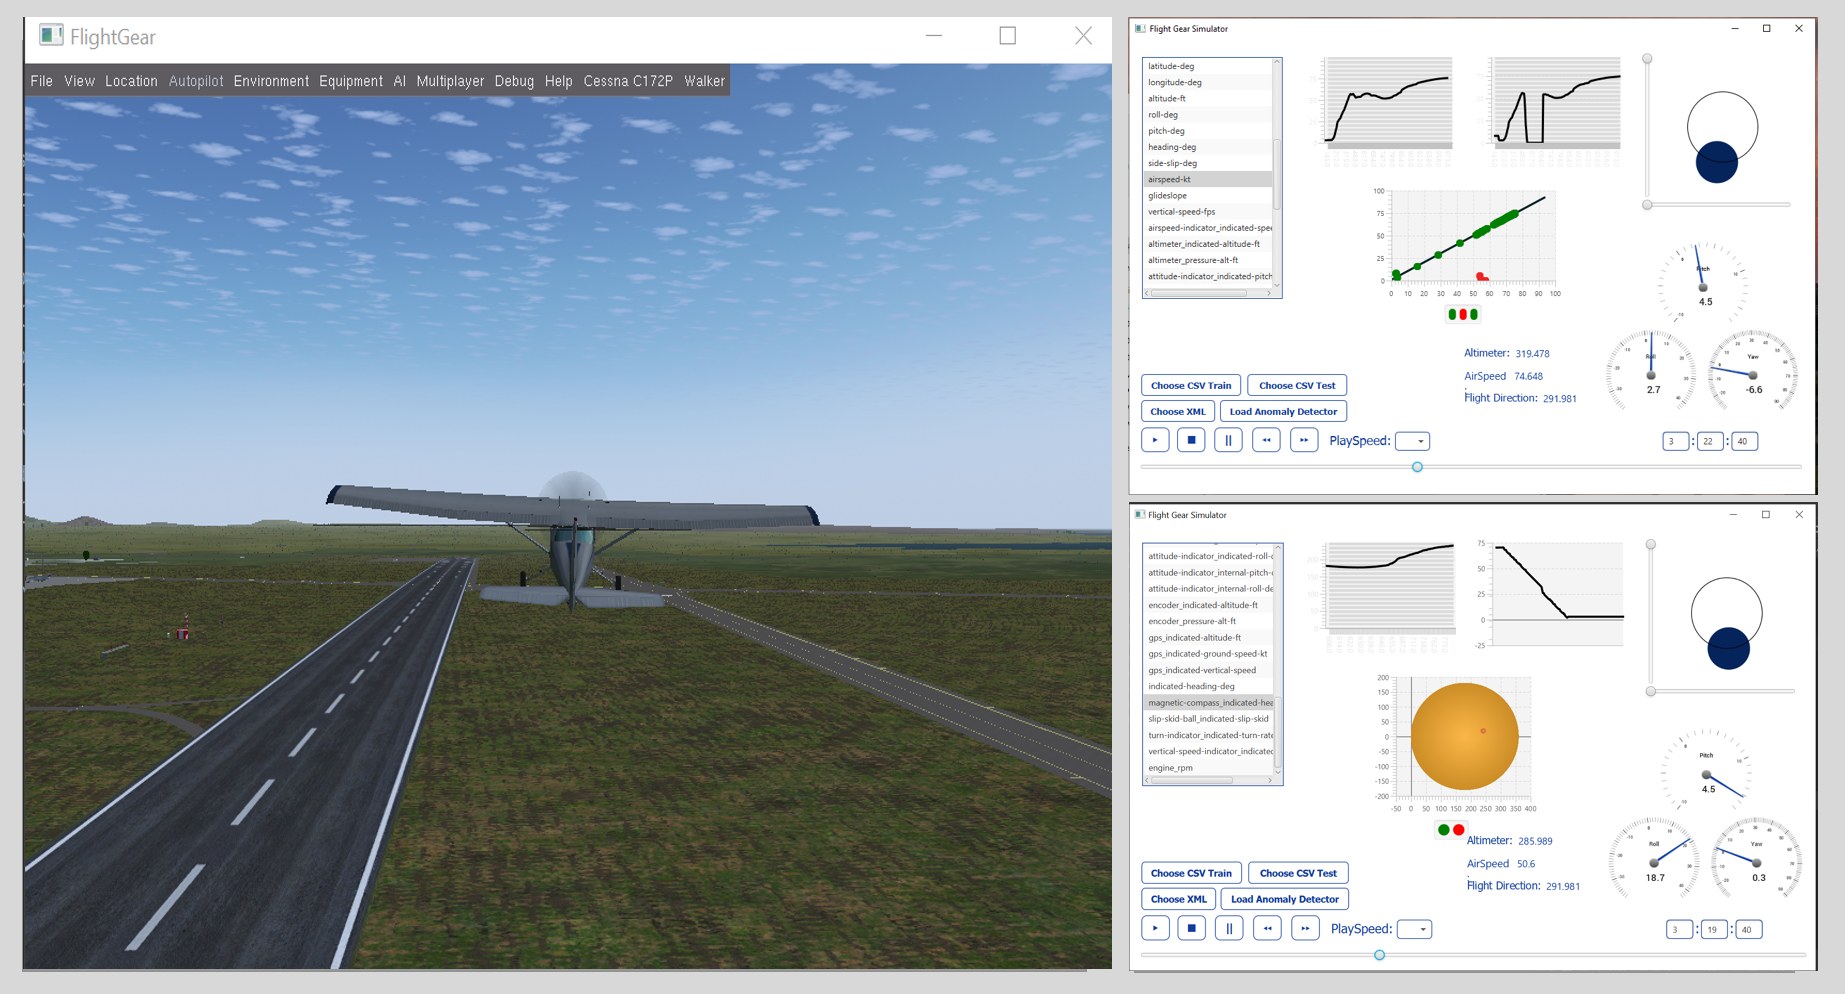Start playback in upper simulator window
The width and height of the screenshot is (1845, 994).
(1155, 440)
